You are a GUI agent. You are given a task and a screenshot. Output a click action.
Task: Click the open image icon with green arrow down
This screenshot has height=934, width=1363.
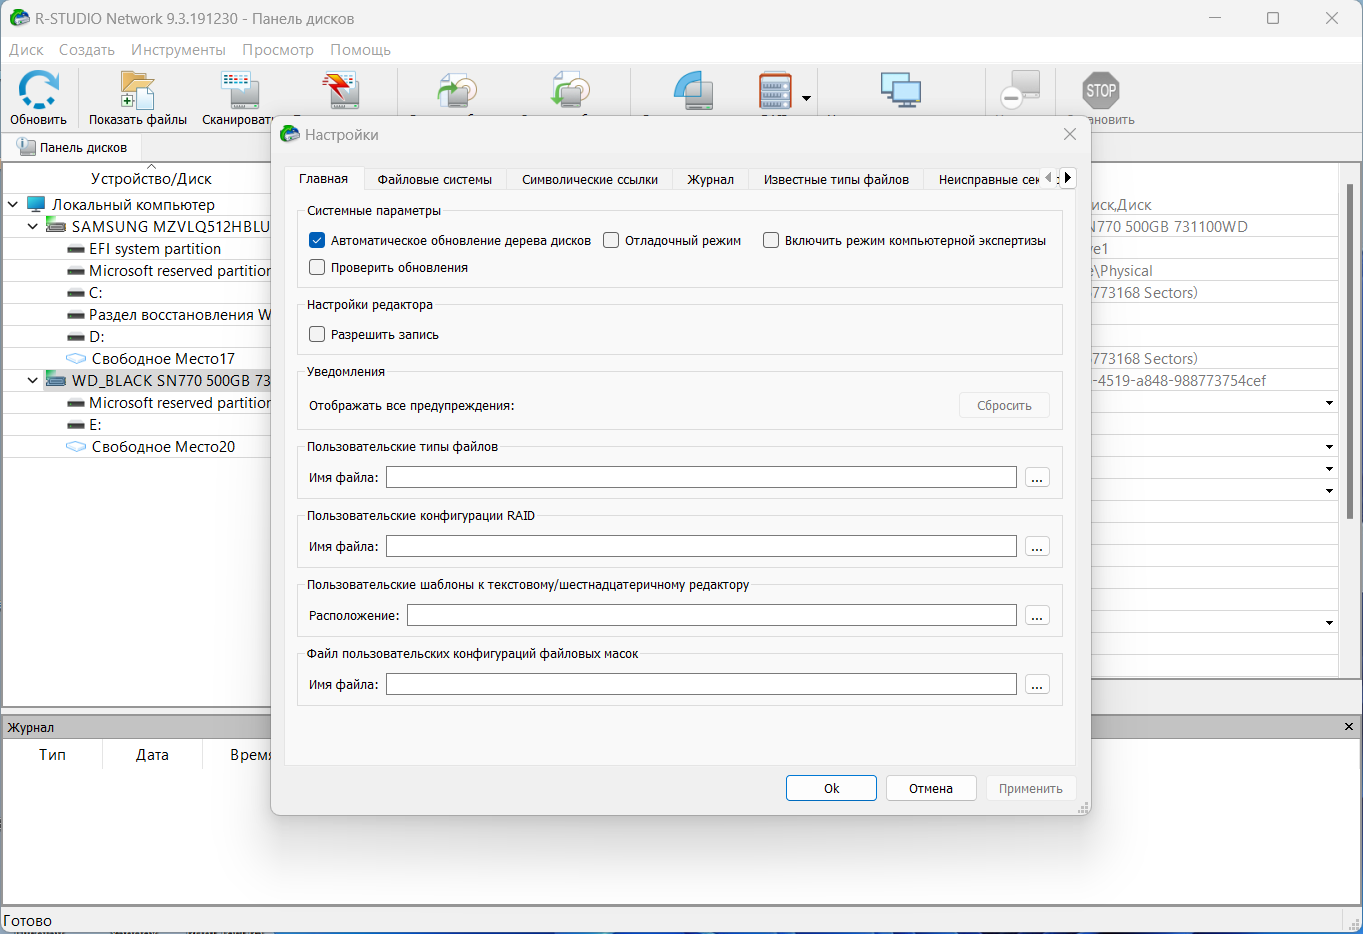[x=571, y=90]
